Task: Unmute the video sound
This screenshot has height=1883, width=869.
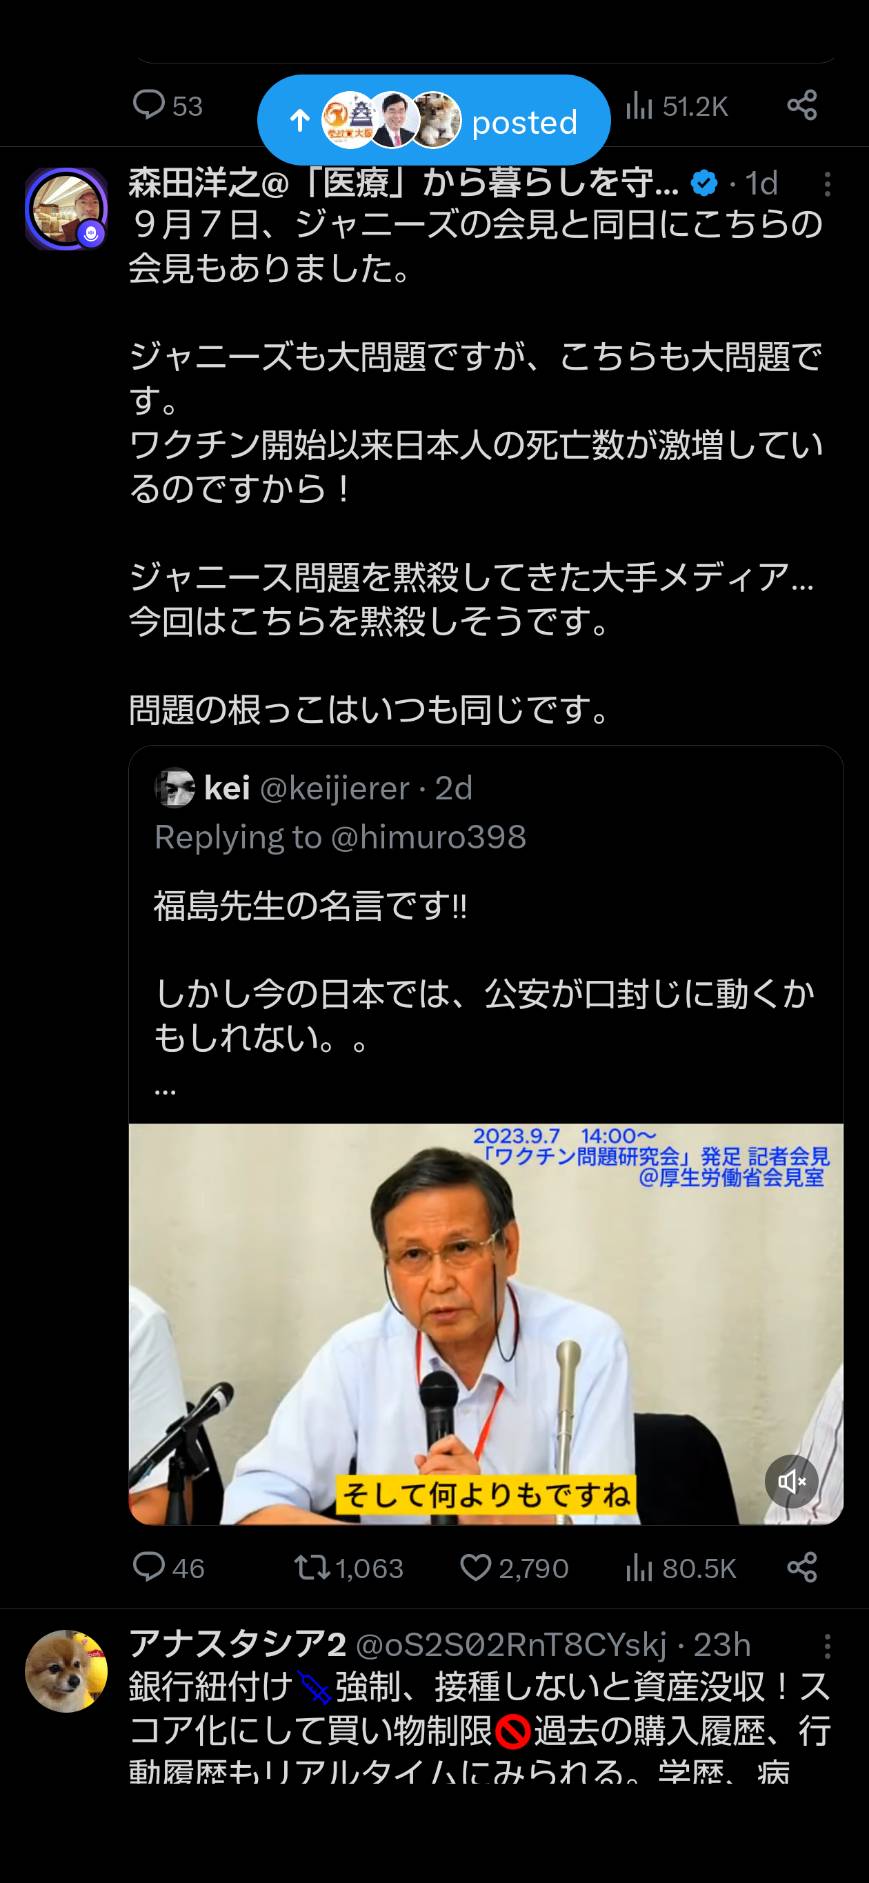Action: click(x=792, y=1481)
